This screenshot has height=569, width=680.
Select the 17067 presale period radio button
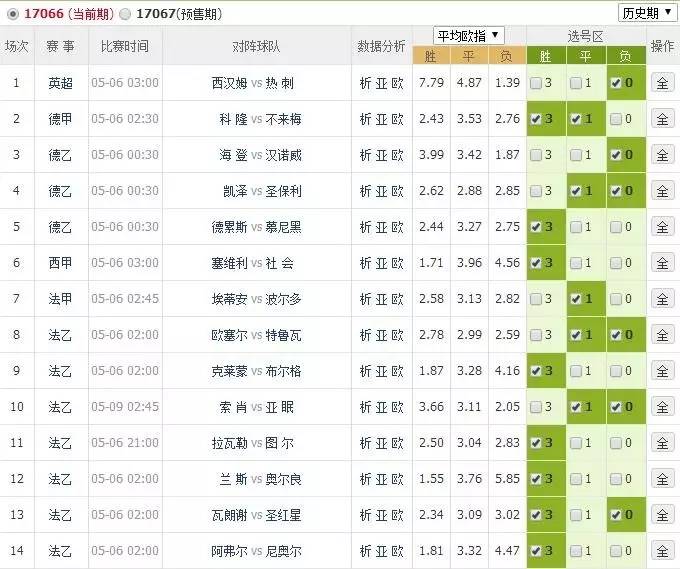(125, 14)
